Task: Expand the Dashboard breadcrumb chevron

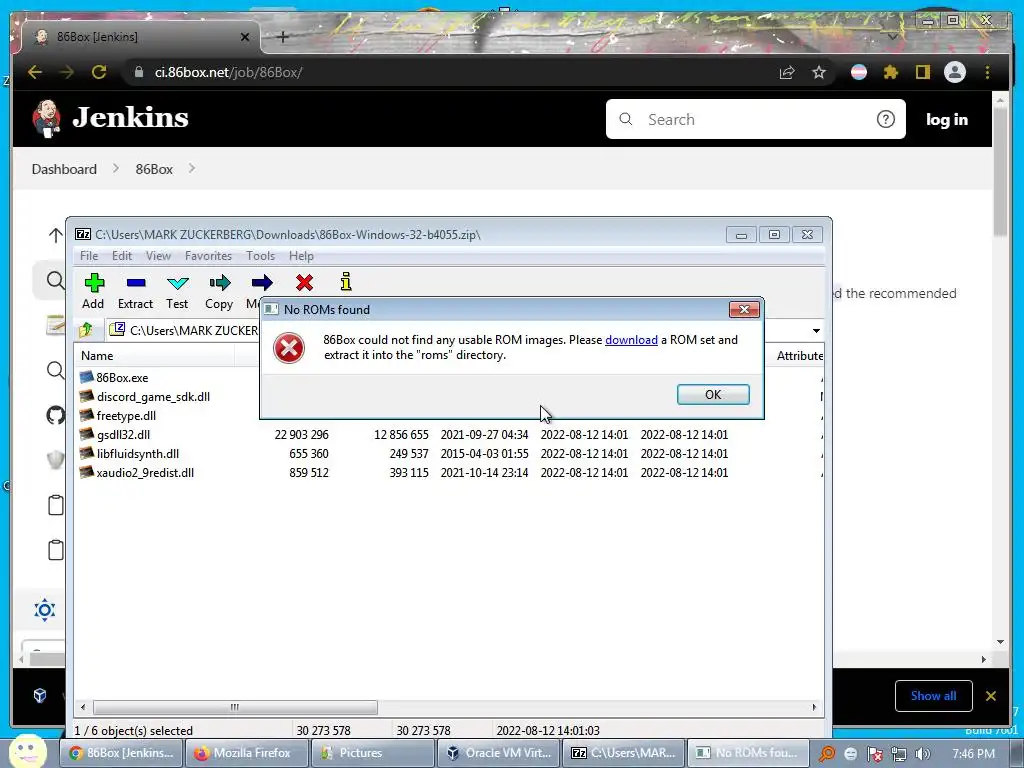Action: pyautogui.click(x=116, y=168)
